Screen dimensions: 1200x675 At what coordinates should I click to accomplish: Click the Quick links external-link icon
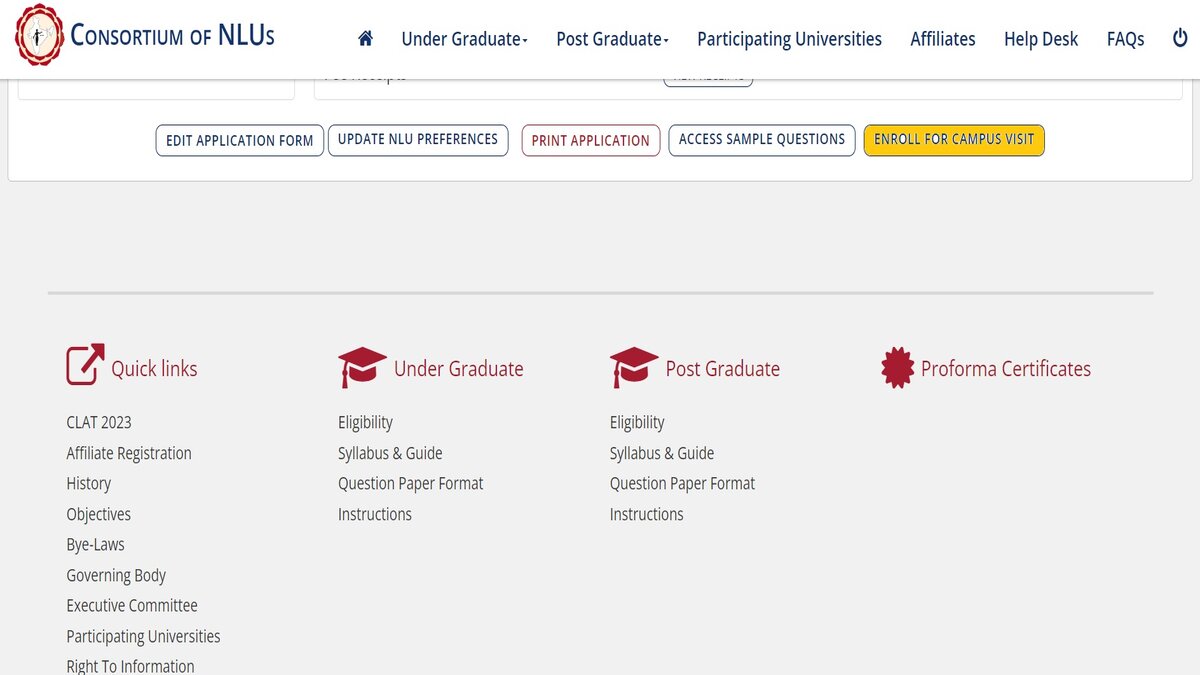point(82,363)
